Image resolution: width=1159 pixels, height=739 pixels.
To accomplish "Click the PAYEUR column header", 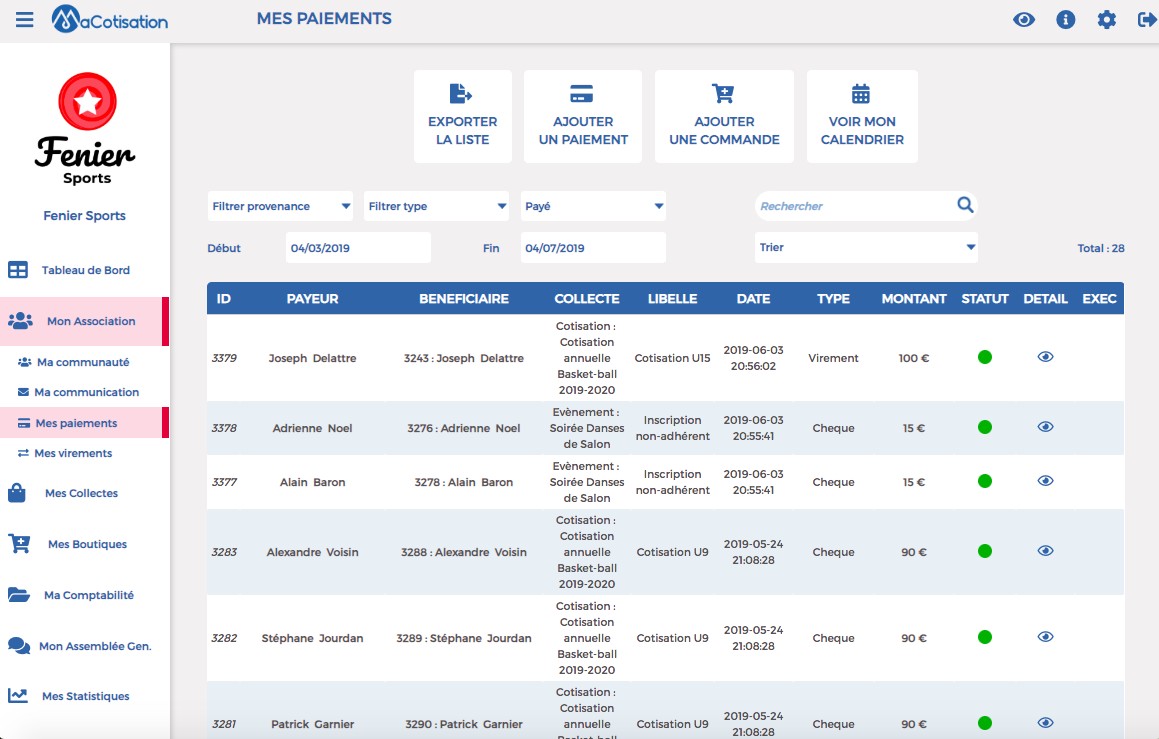I will coord(313,299).
